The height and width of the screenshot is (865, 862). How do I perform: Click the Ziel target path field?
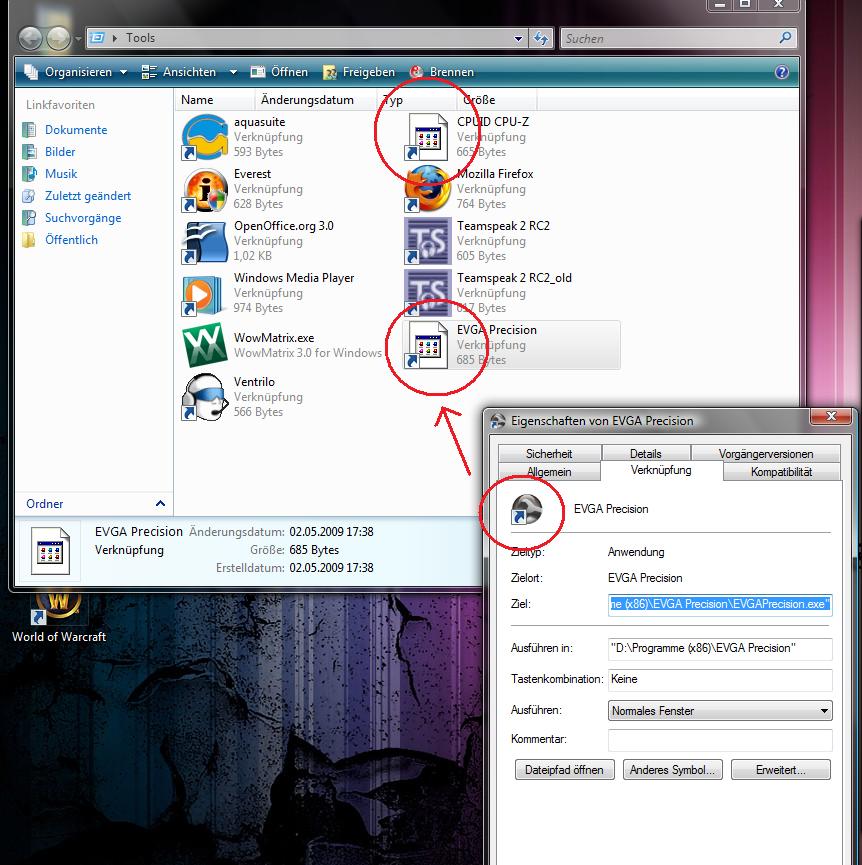coord(720,604)
